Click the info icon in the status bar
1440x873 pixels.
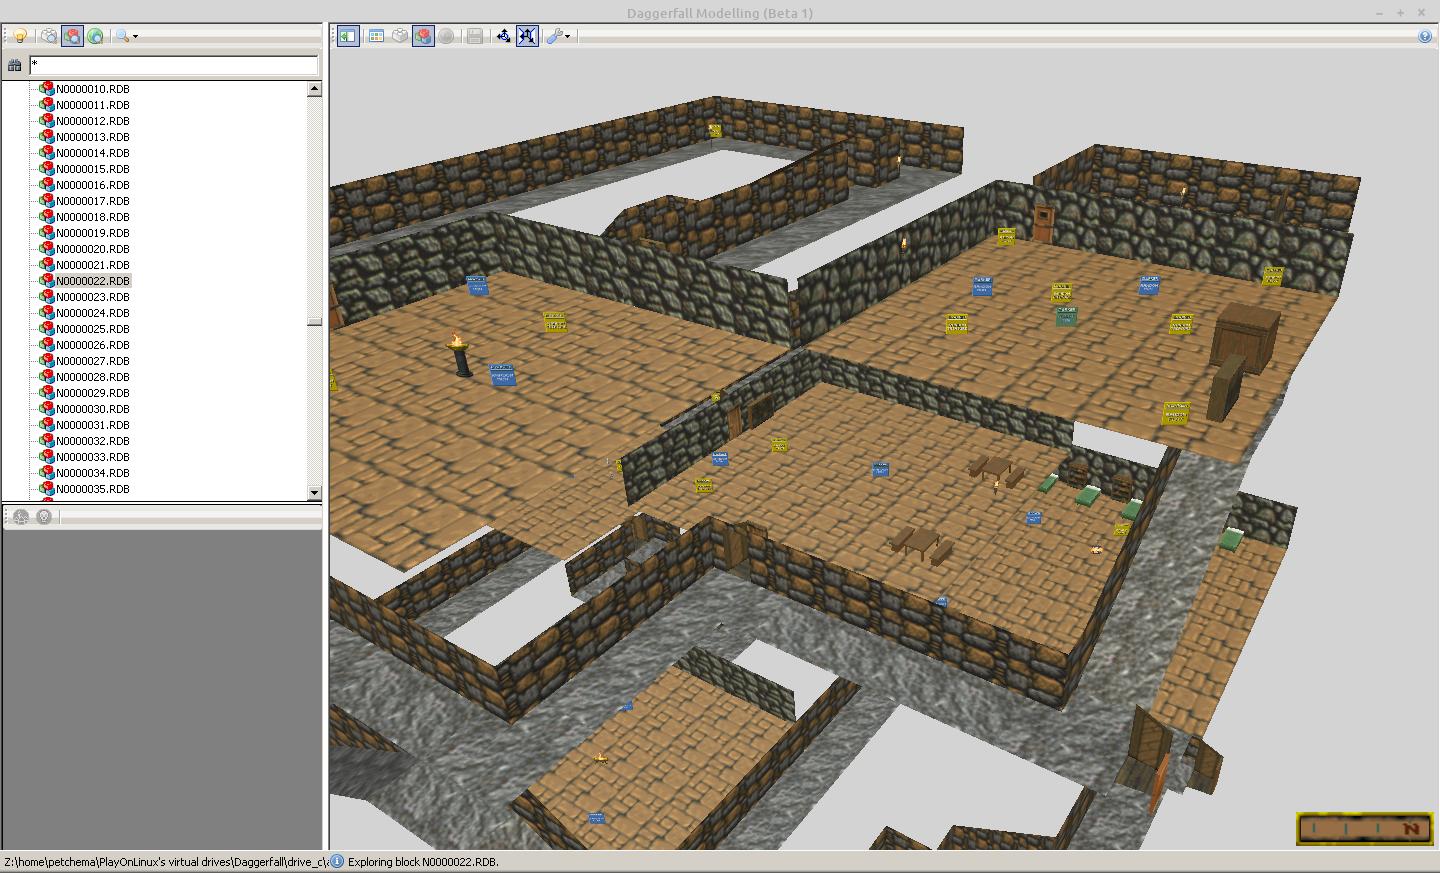[x=337, y=861]
